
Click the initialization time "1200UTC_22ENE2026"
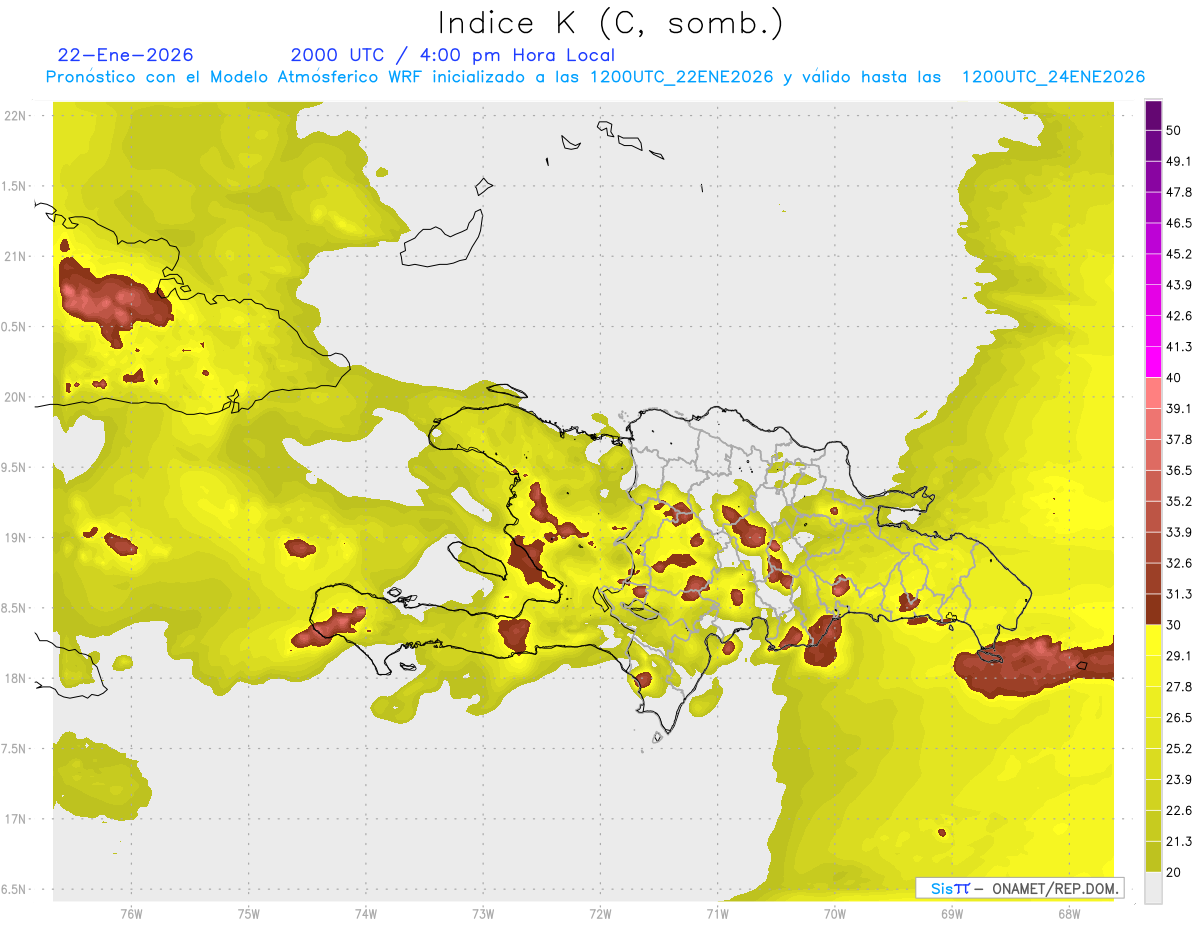click(681, 77)
